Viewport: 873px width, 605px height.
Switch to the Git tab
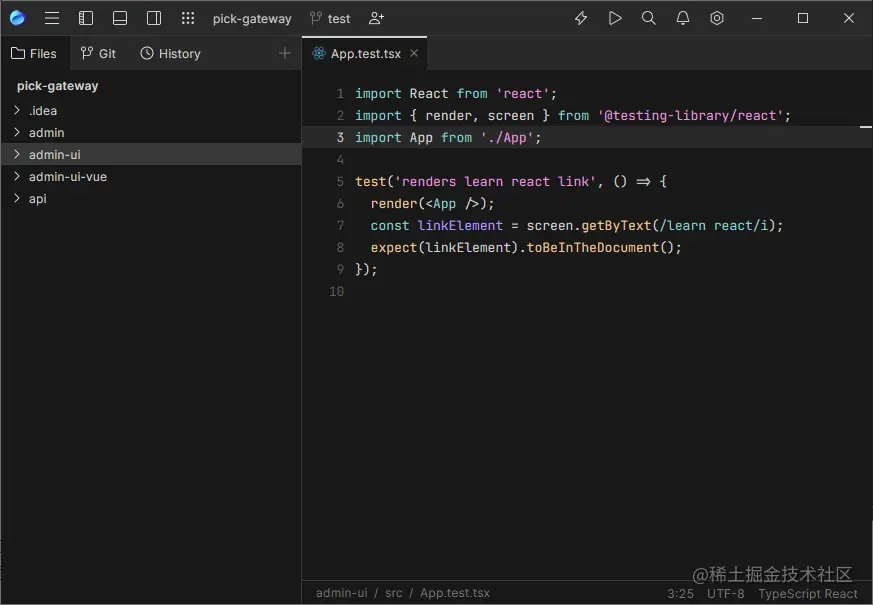tap(98, 53)
